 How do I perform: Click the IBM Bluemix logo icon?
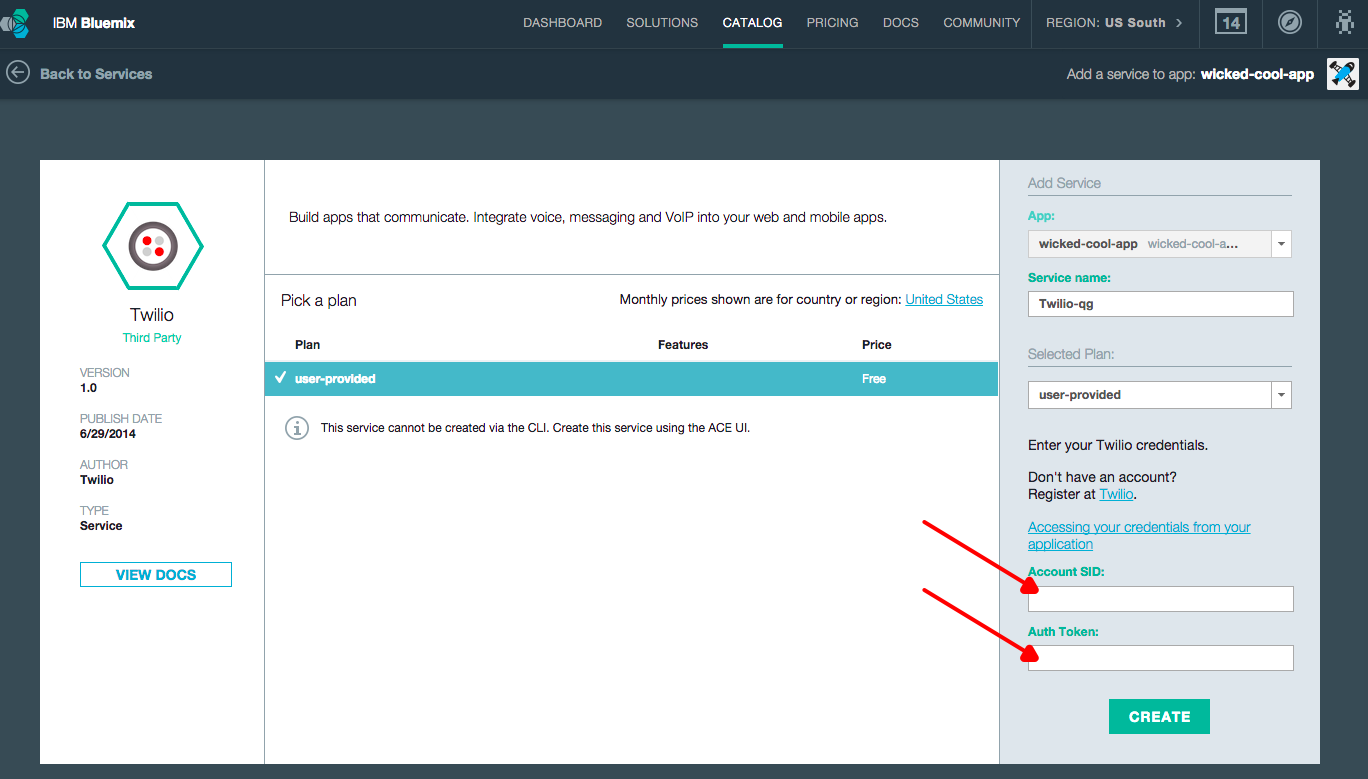click(16, 22)
